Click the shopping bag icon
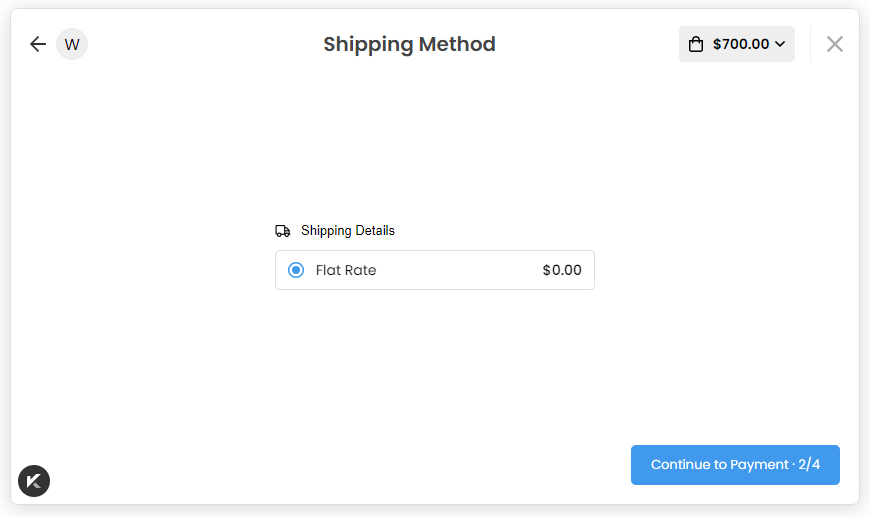 pyautogui.click(x=696, y=44)
